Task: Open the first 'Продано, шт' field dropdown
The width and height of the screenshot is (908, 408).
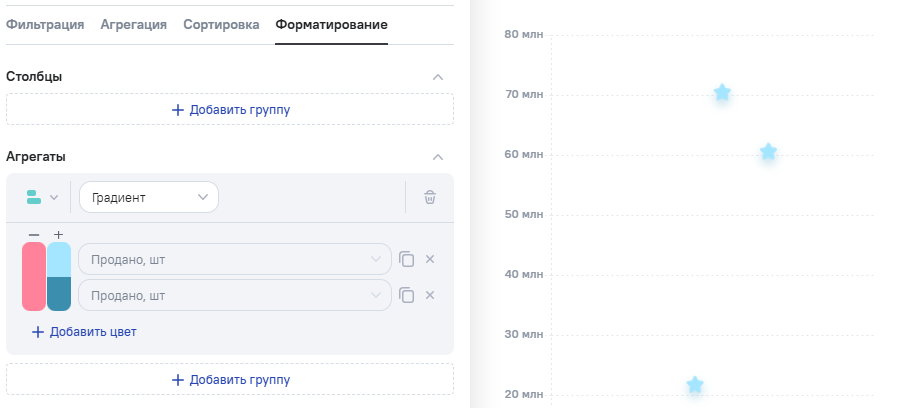Action: point(235,259)
